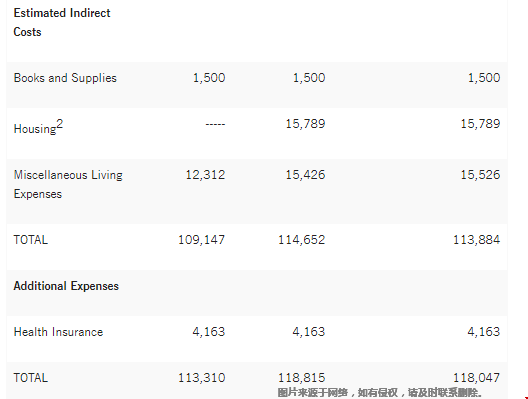This screenshot has height=399, width=528.
Task: Click the 118,815 grand total value
Action: click(x=302, y=378)
